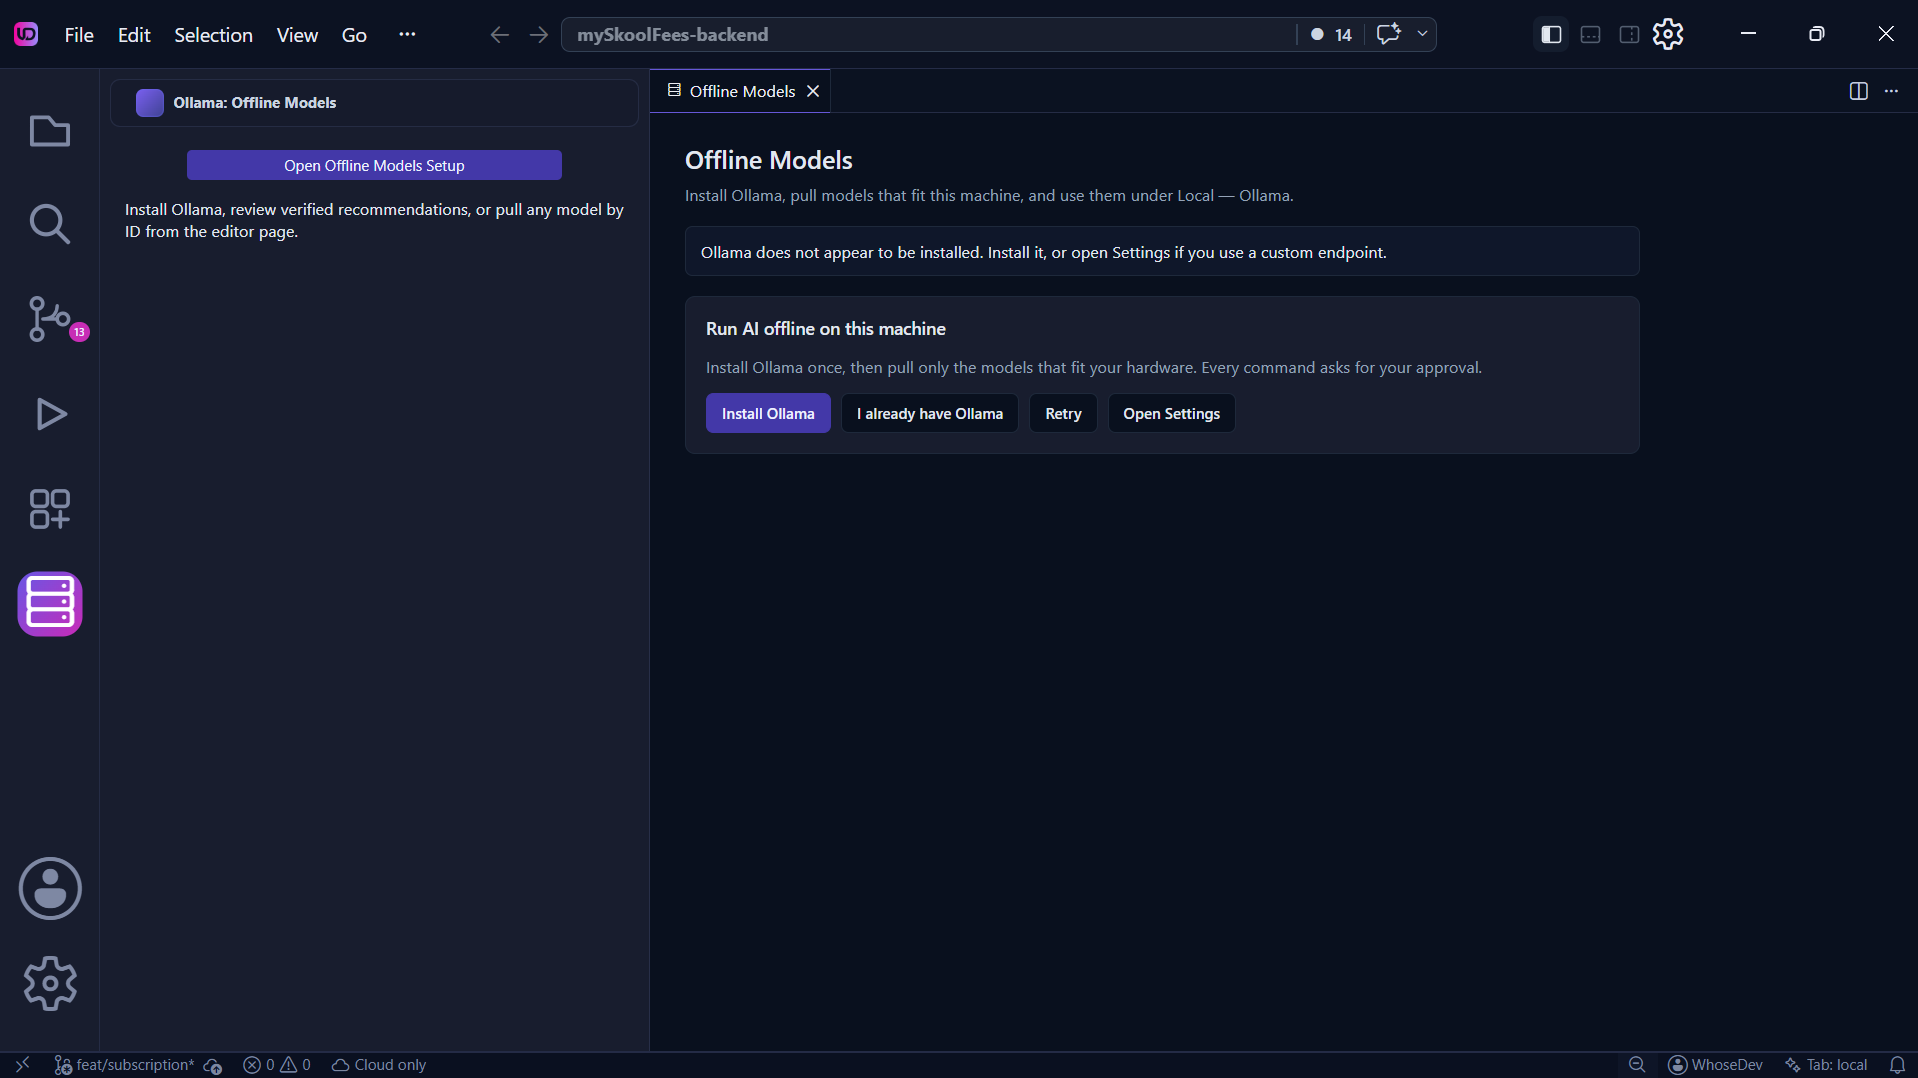
Task: Click the Install Ollama button
Action: tap(768, 413)
